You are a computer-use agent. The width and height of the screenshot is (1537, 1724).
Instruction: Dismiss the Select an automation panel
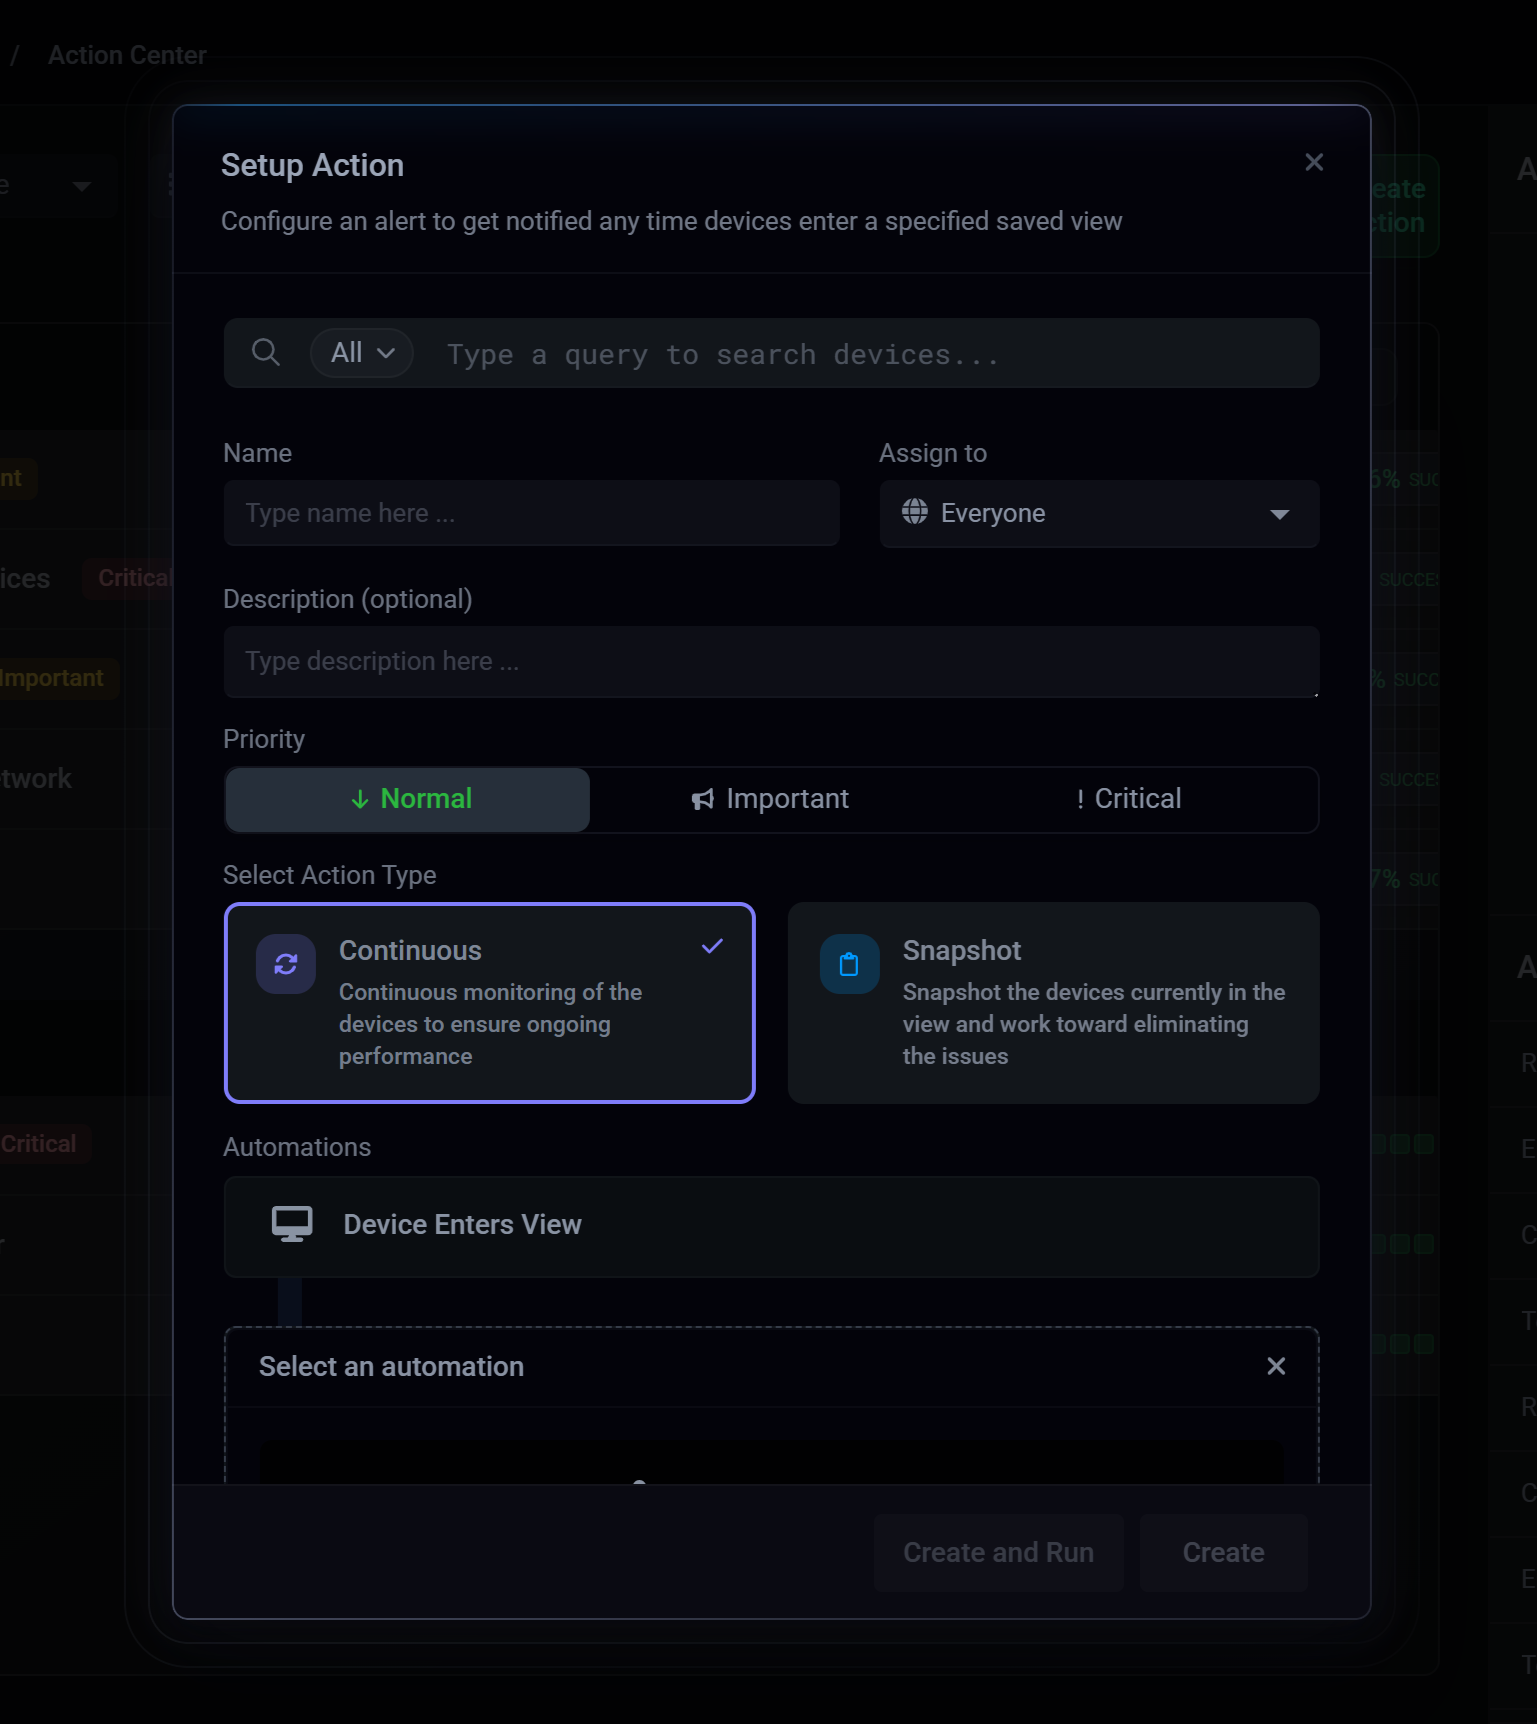click(1276, 1366)
